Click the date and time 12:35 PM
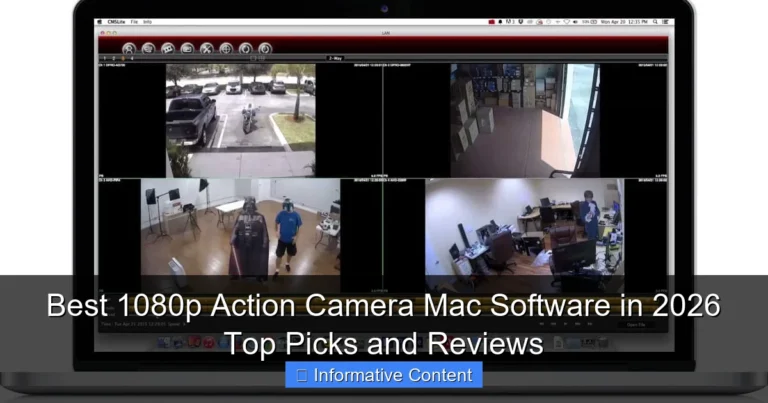The width and height of the screenshot is (768, 403). pyautogui.click(x=624, y=22)
